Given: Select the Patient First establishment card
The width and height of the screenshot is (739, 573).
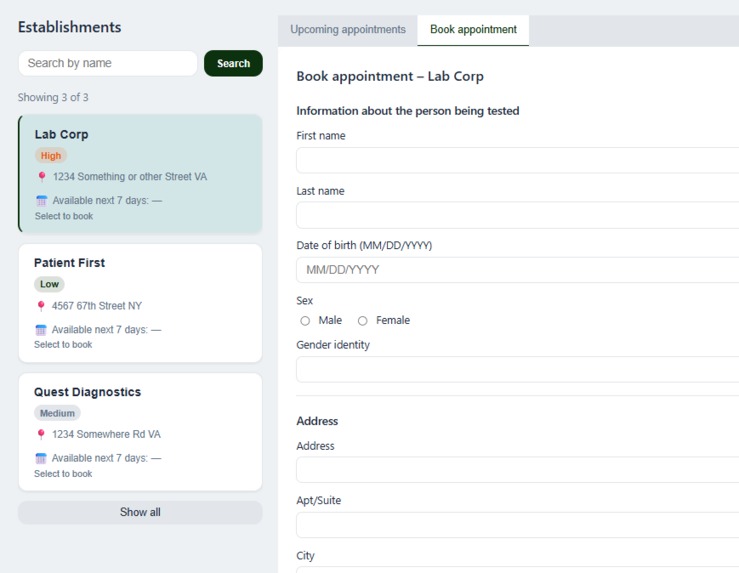Looking at the screenshot, I should coord(140,303).
